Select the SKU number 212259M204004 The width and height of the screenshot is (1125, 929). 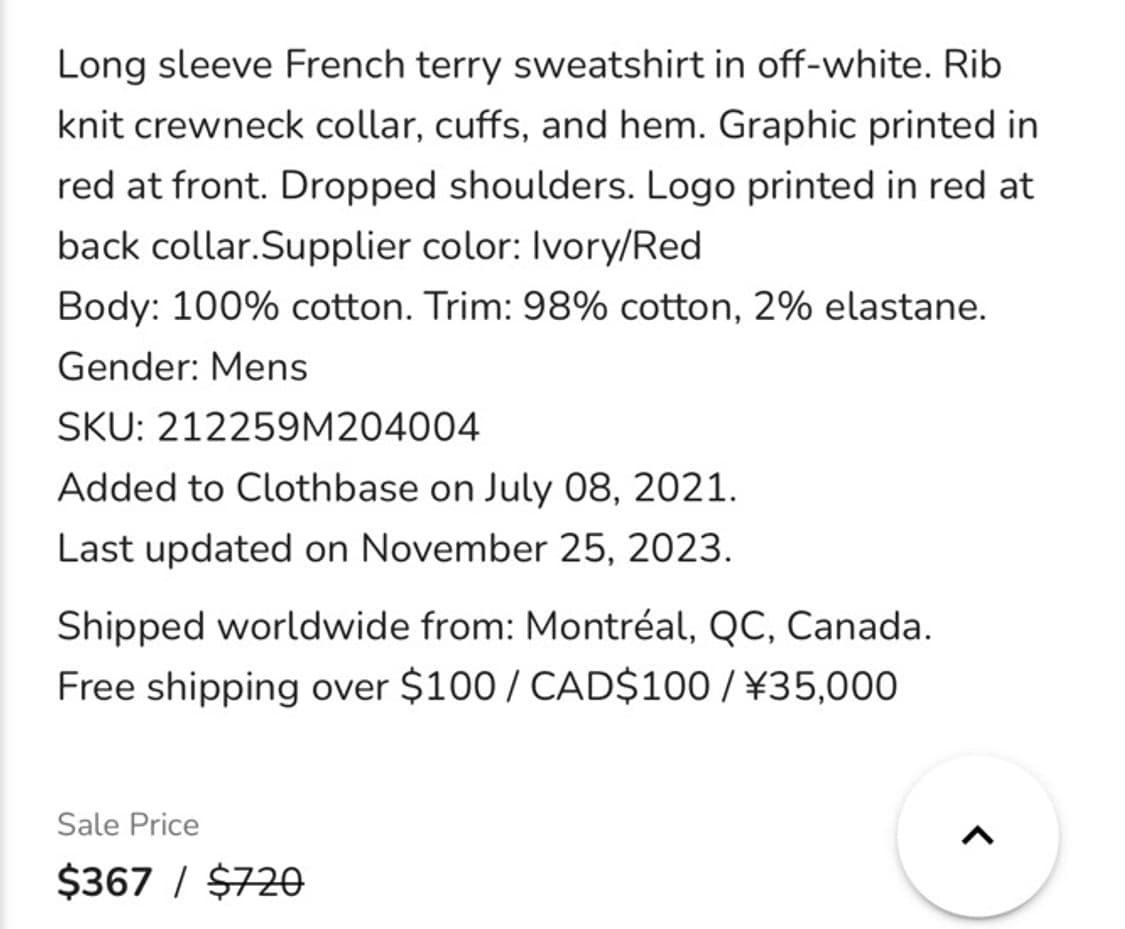[319, 428]
